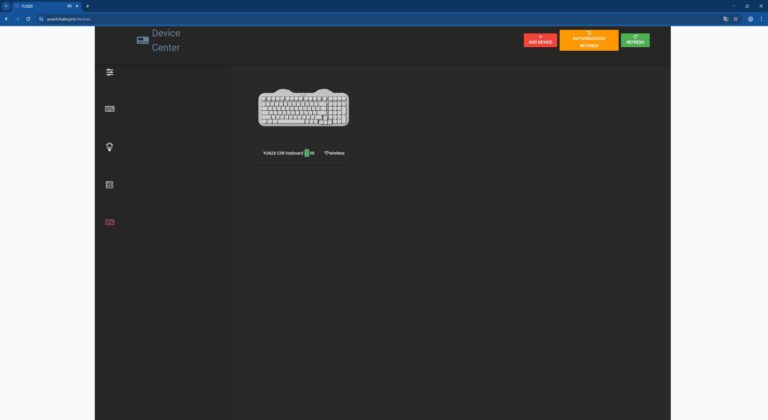Open the sliders settings icon in sidebar

[x=110, y=72]
